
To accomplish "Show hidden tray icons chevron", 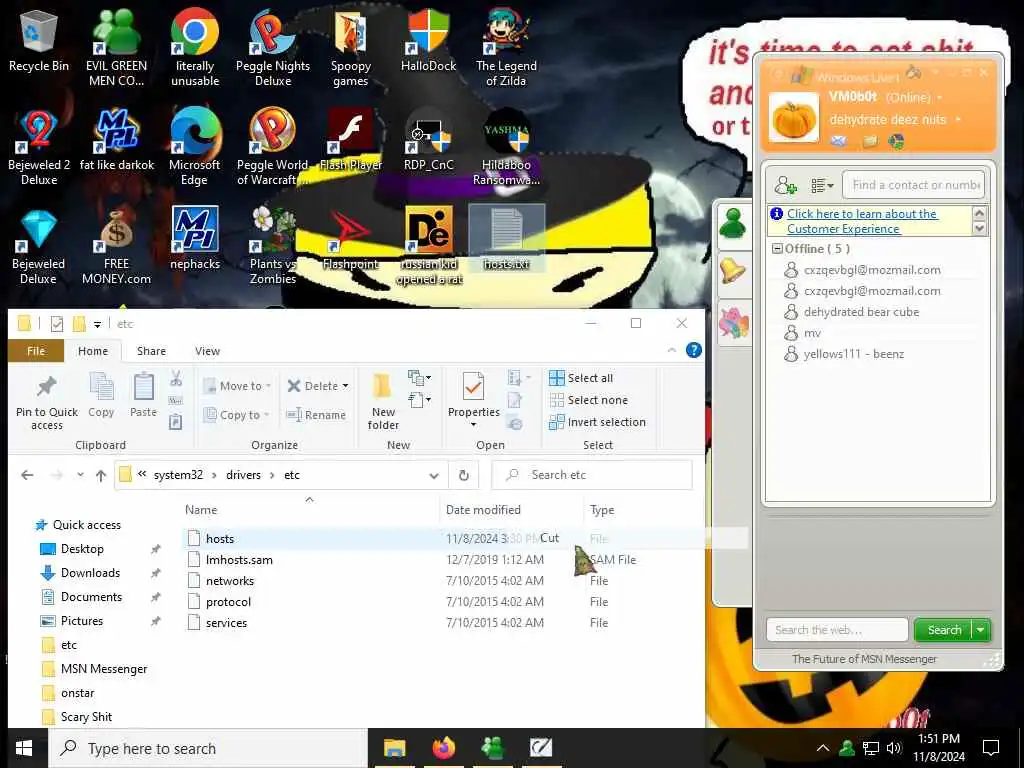I will (x=823, y=748).
